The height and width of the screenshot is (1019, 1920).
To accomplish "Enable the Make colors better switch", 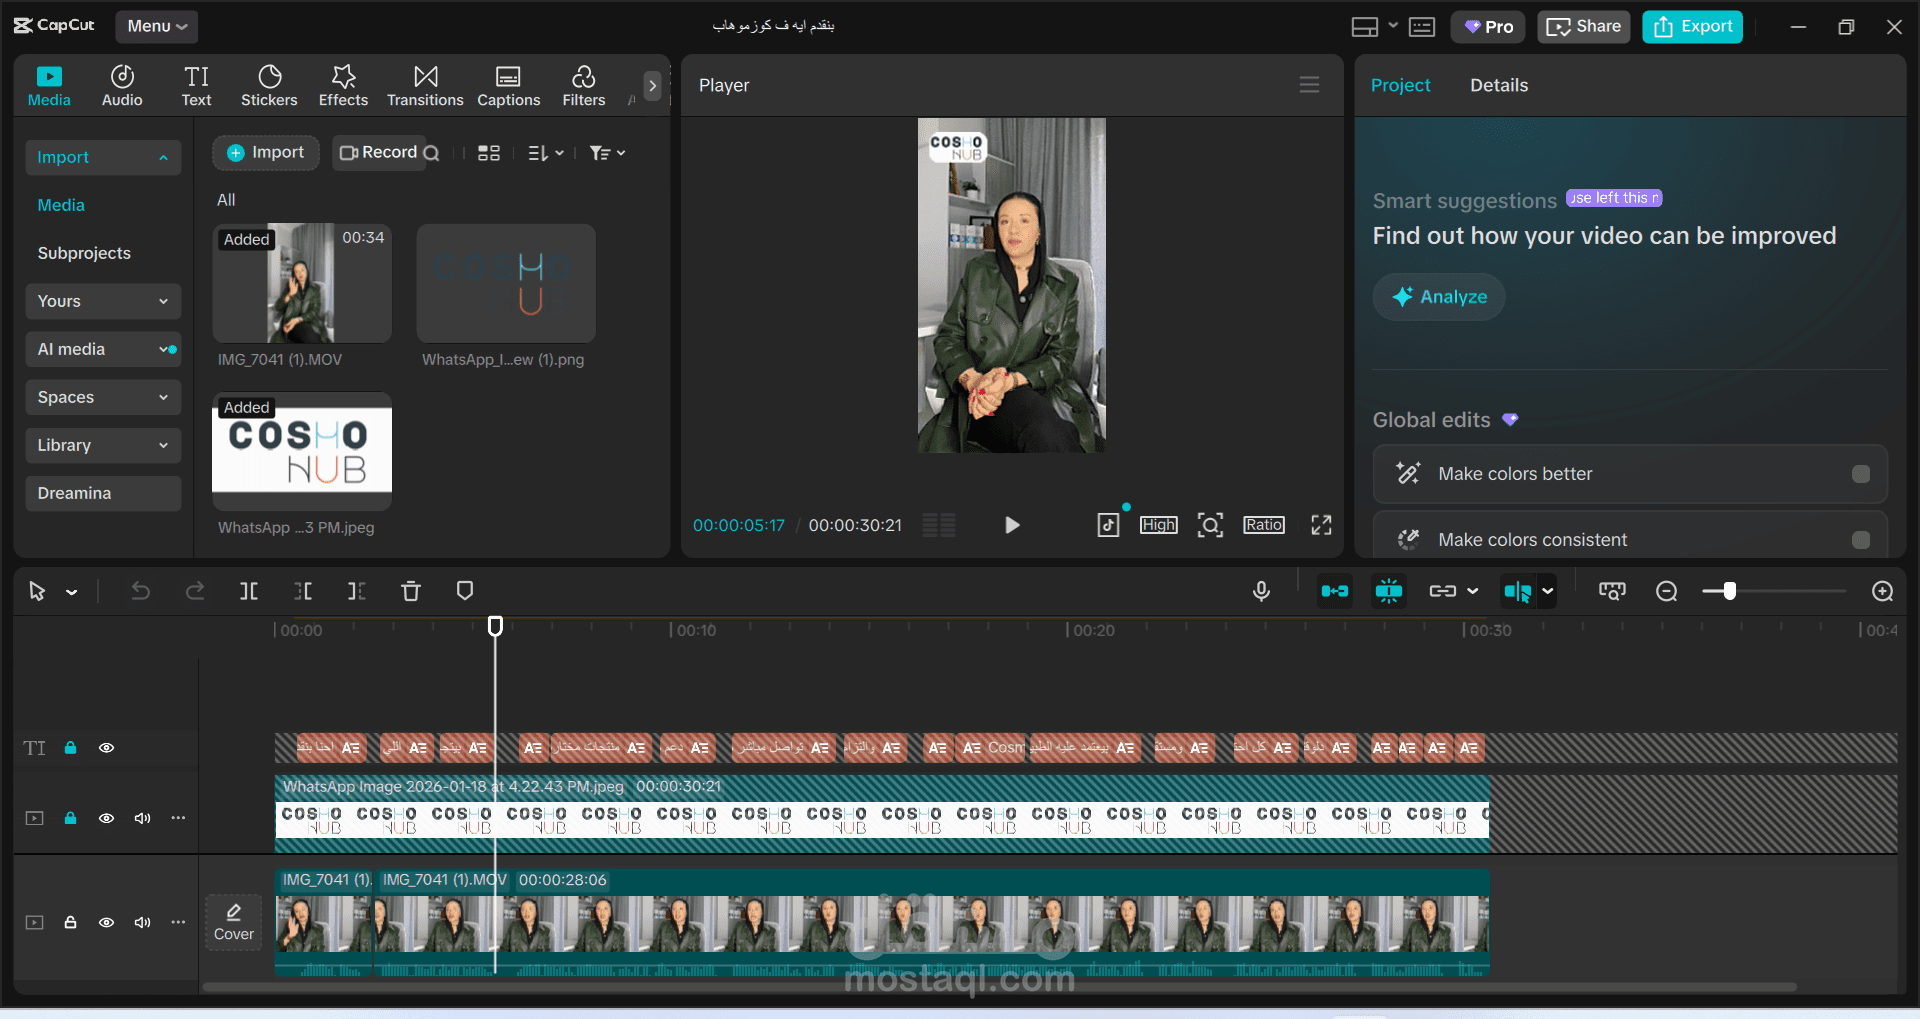I will [x=1861, y=474].
